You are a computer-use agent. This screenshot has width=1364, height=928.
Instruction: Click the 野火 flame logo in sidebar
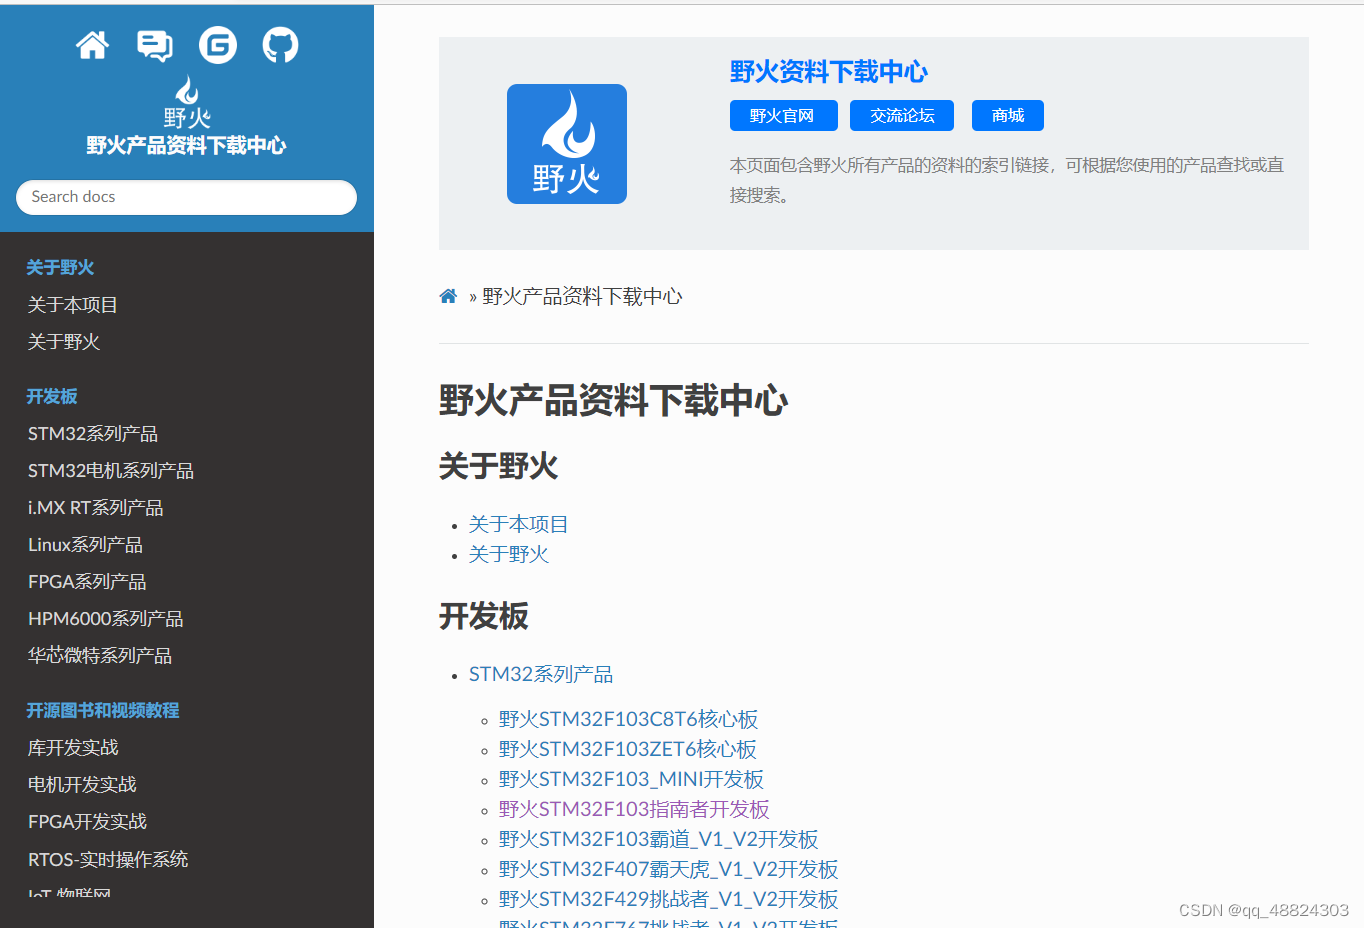coord(187,102)
